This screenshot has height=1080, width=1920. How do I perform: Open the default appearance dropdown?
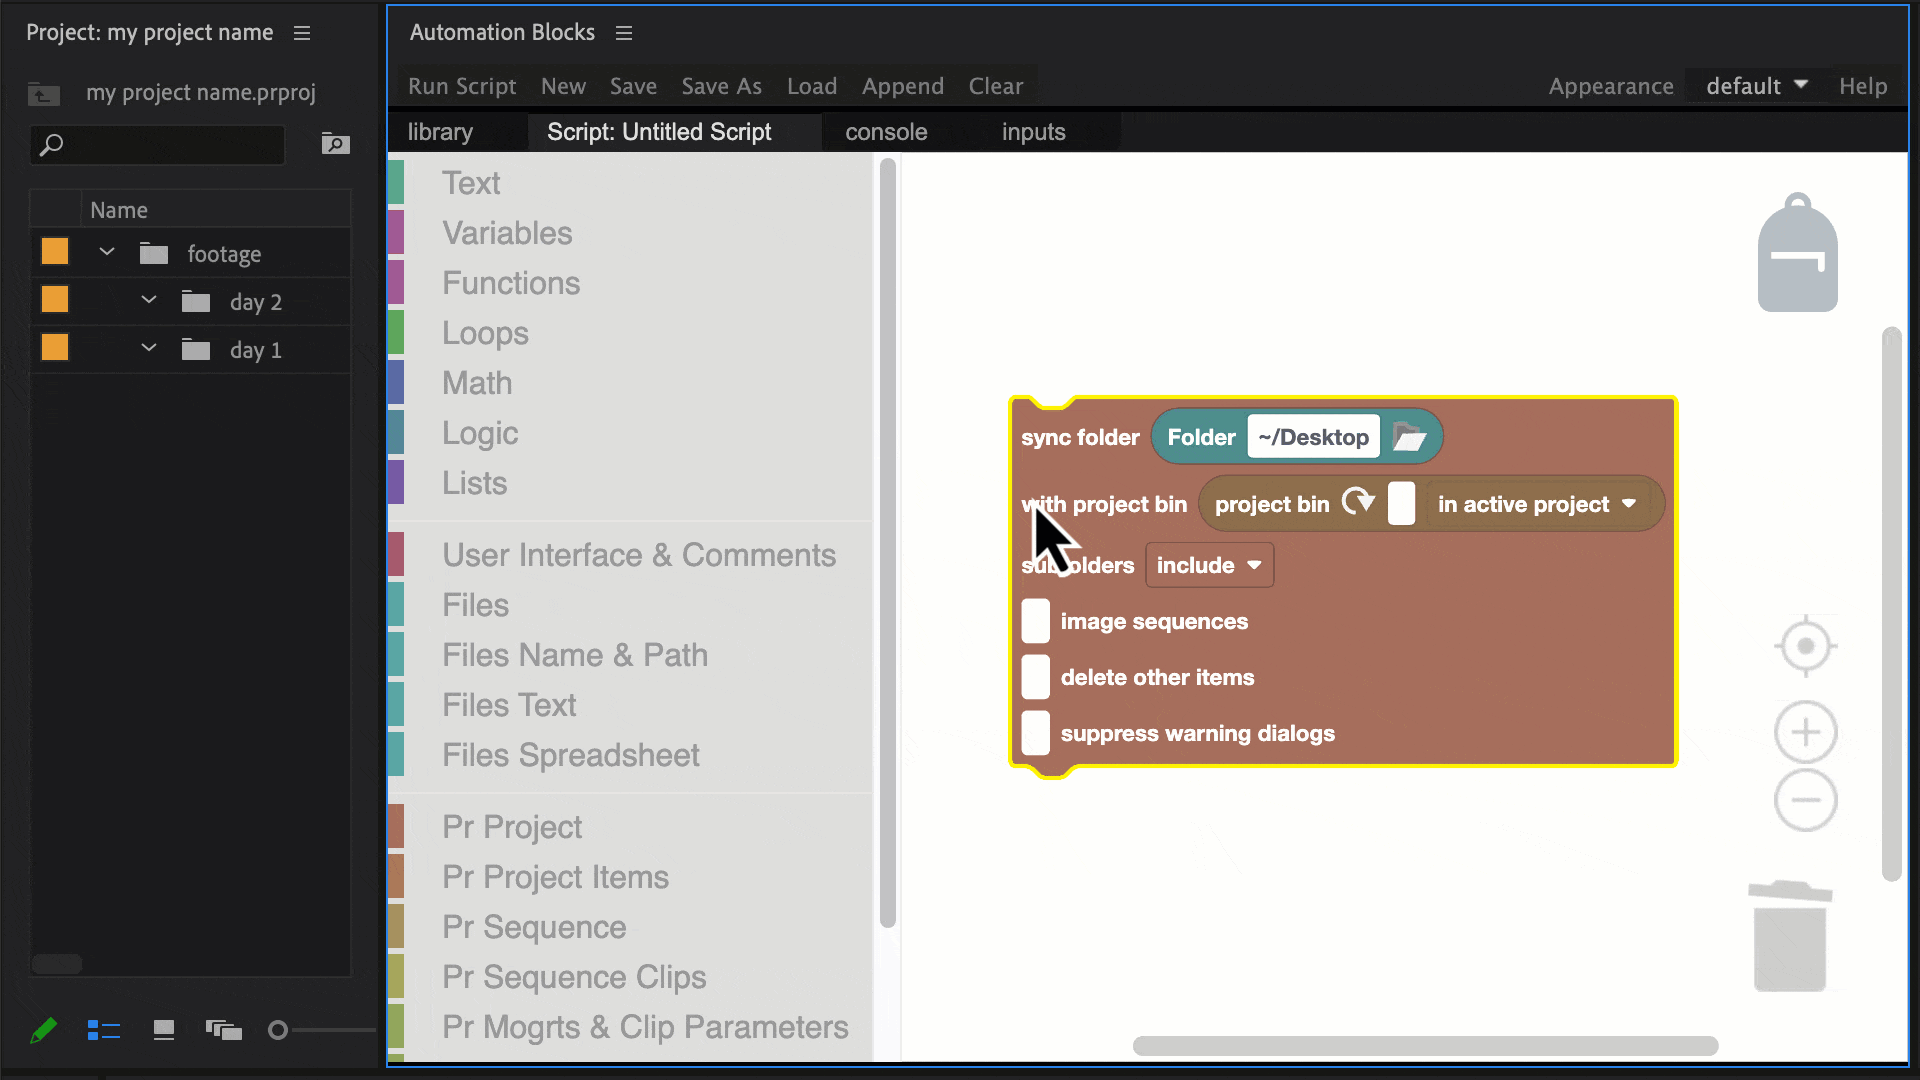[1756, 86]
